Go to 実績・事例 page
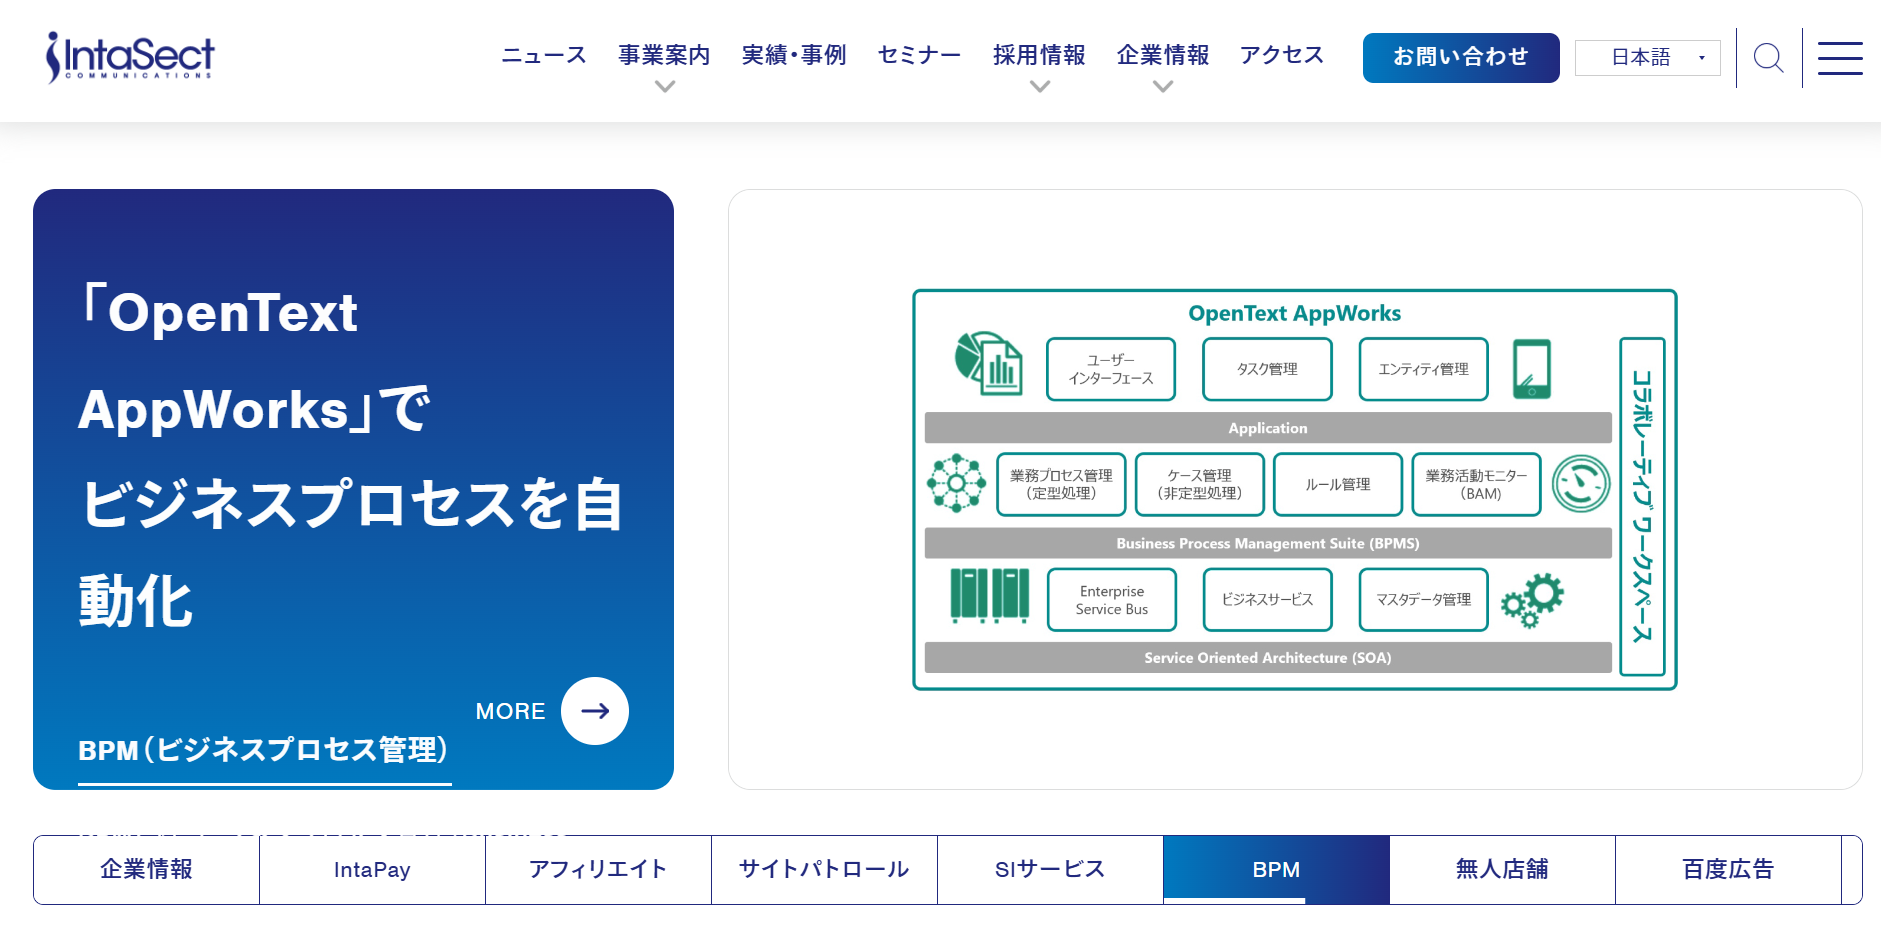 pyautogui.click(x=794, y=55)
